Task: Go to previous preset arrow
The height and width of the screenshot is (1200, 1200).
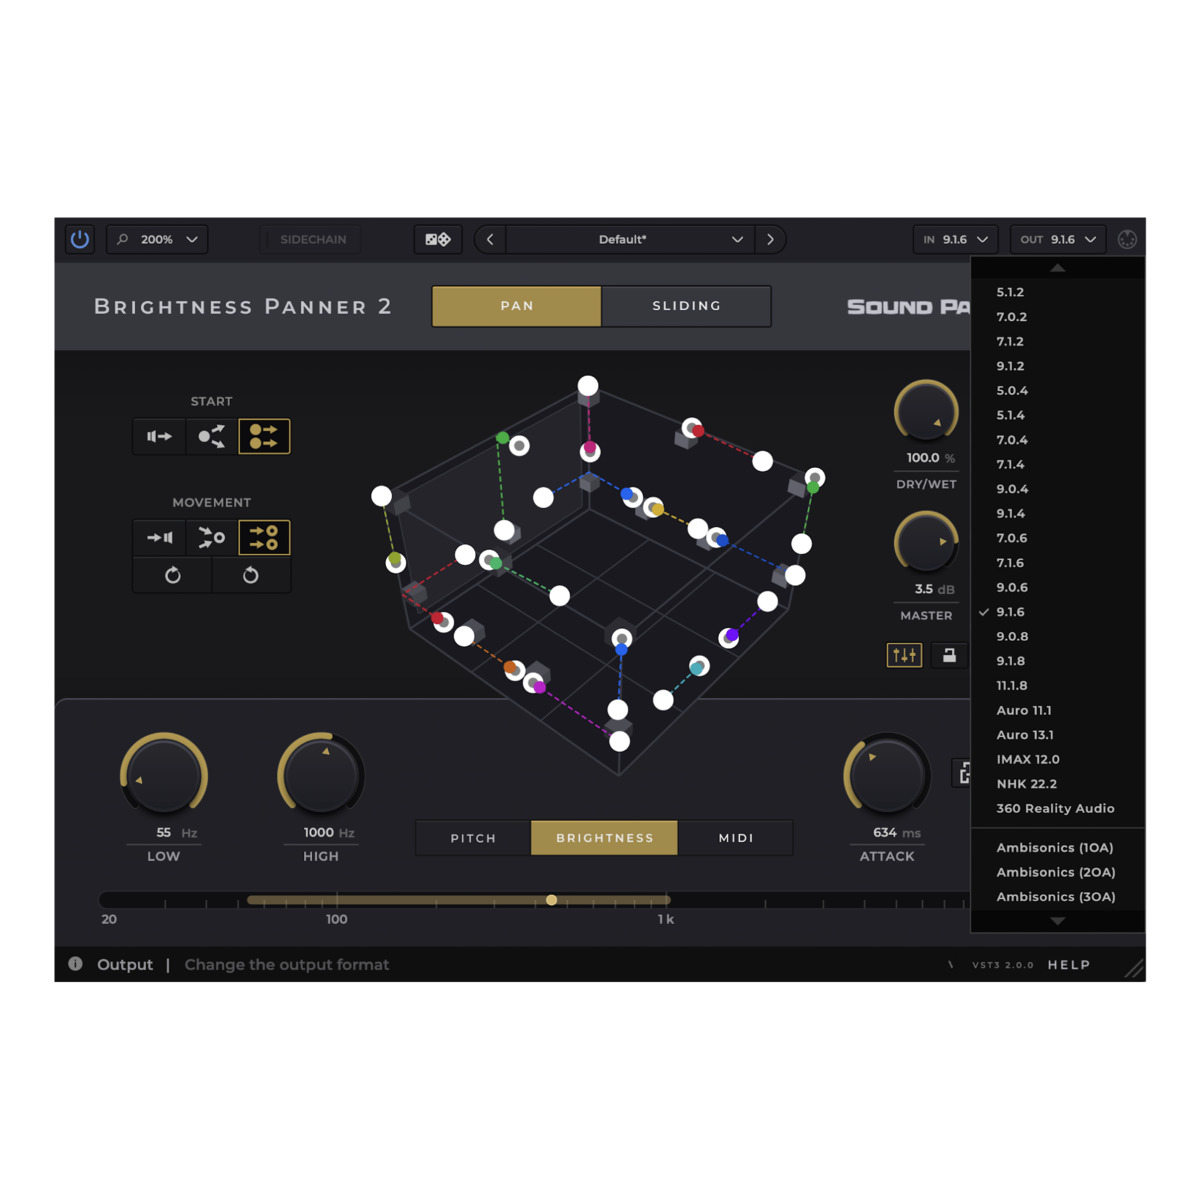Action: point(490,240)
